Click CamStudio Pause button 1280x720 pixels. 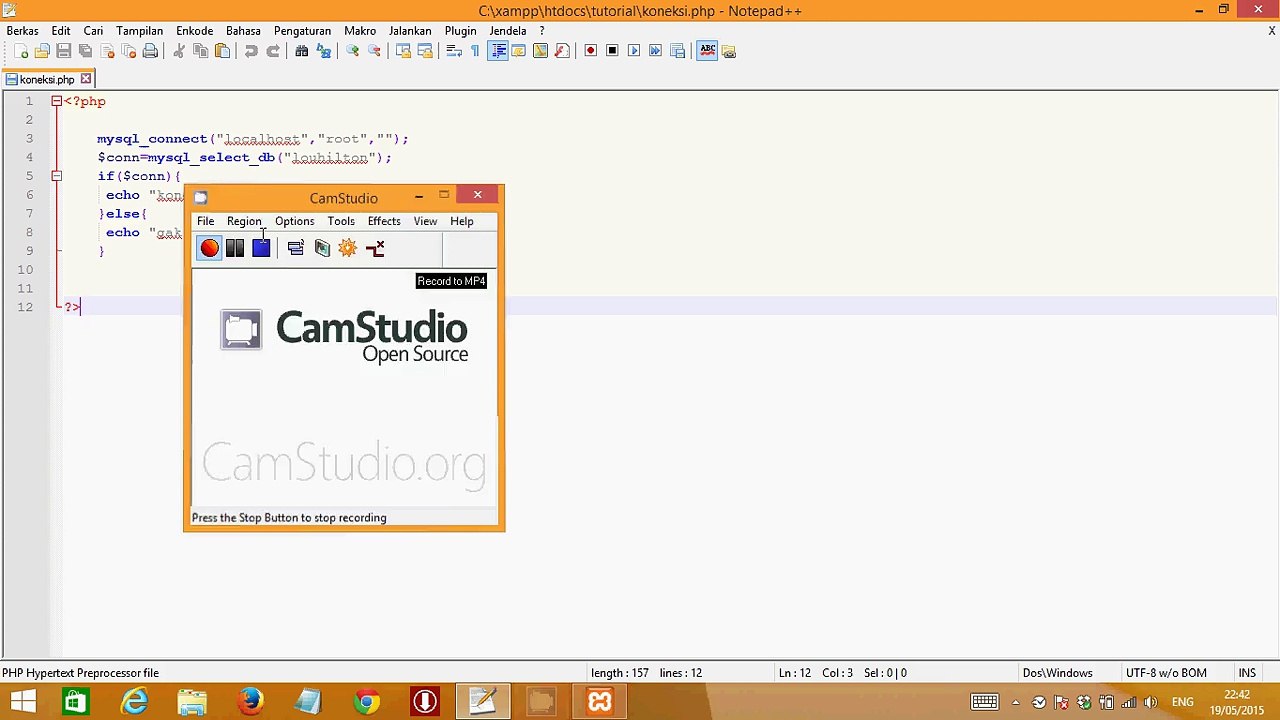[x=235, y=248]
